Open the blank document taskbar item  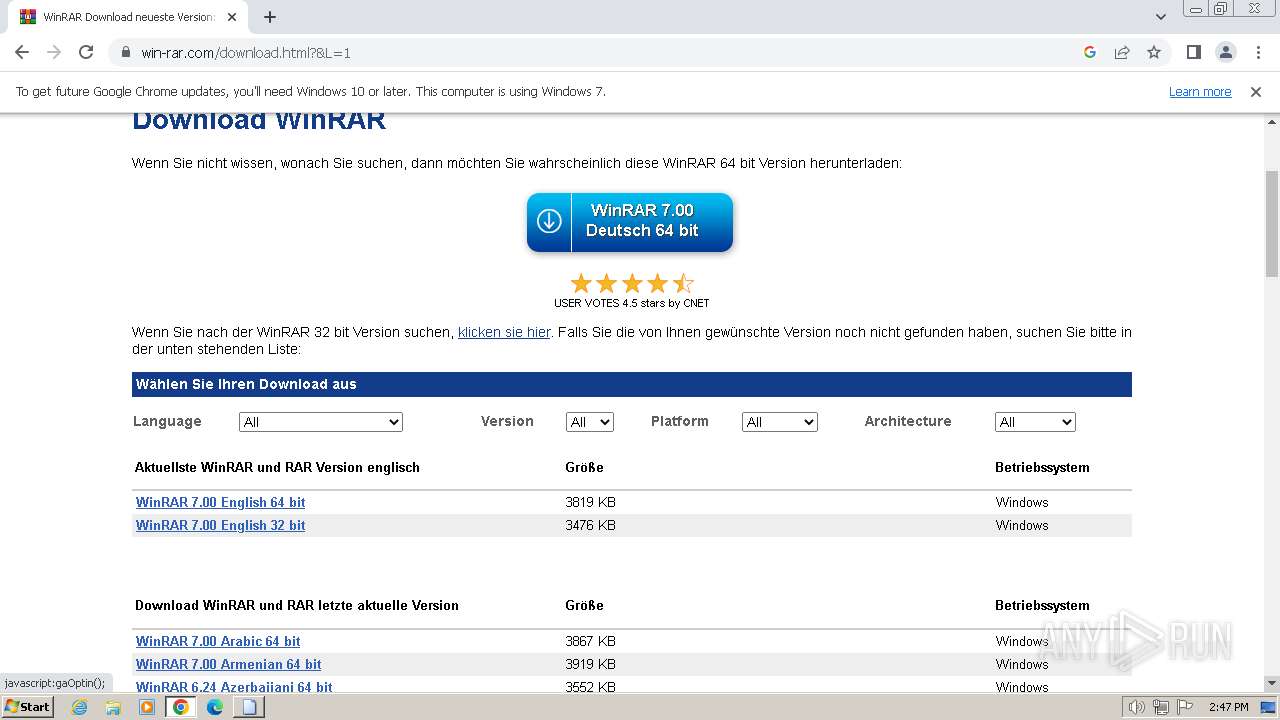click(249, 707)
